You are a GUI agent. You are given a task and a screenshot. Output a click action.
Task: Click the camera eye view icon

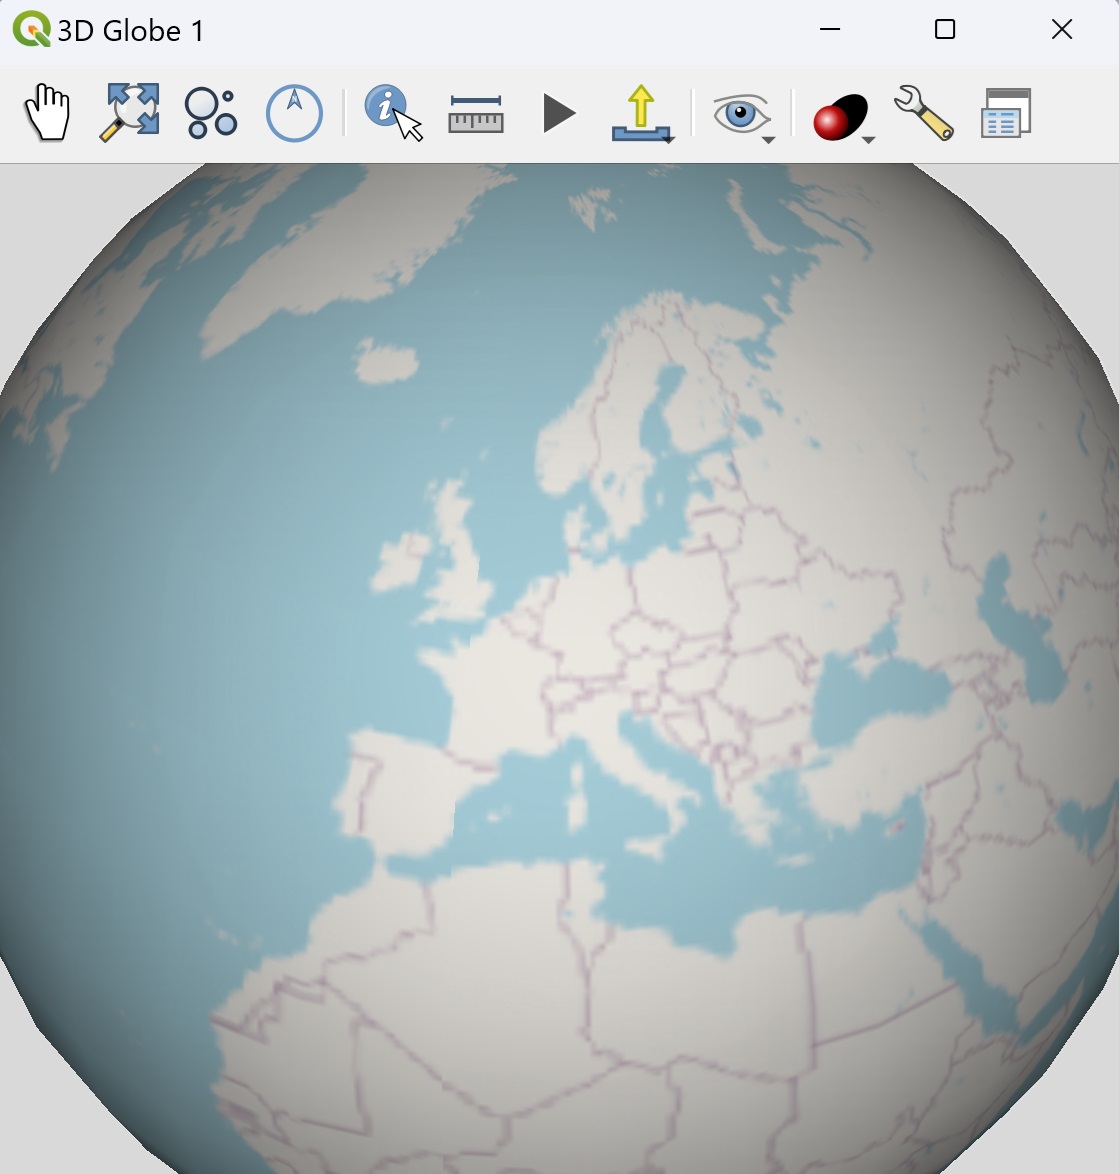click(x=740, y=115)
